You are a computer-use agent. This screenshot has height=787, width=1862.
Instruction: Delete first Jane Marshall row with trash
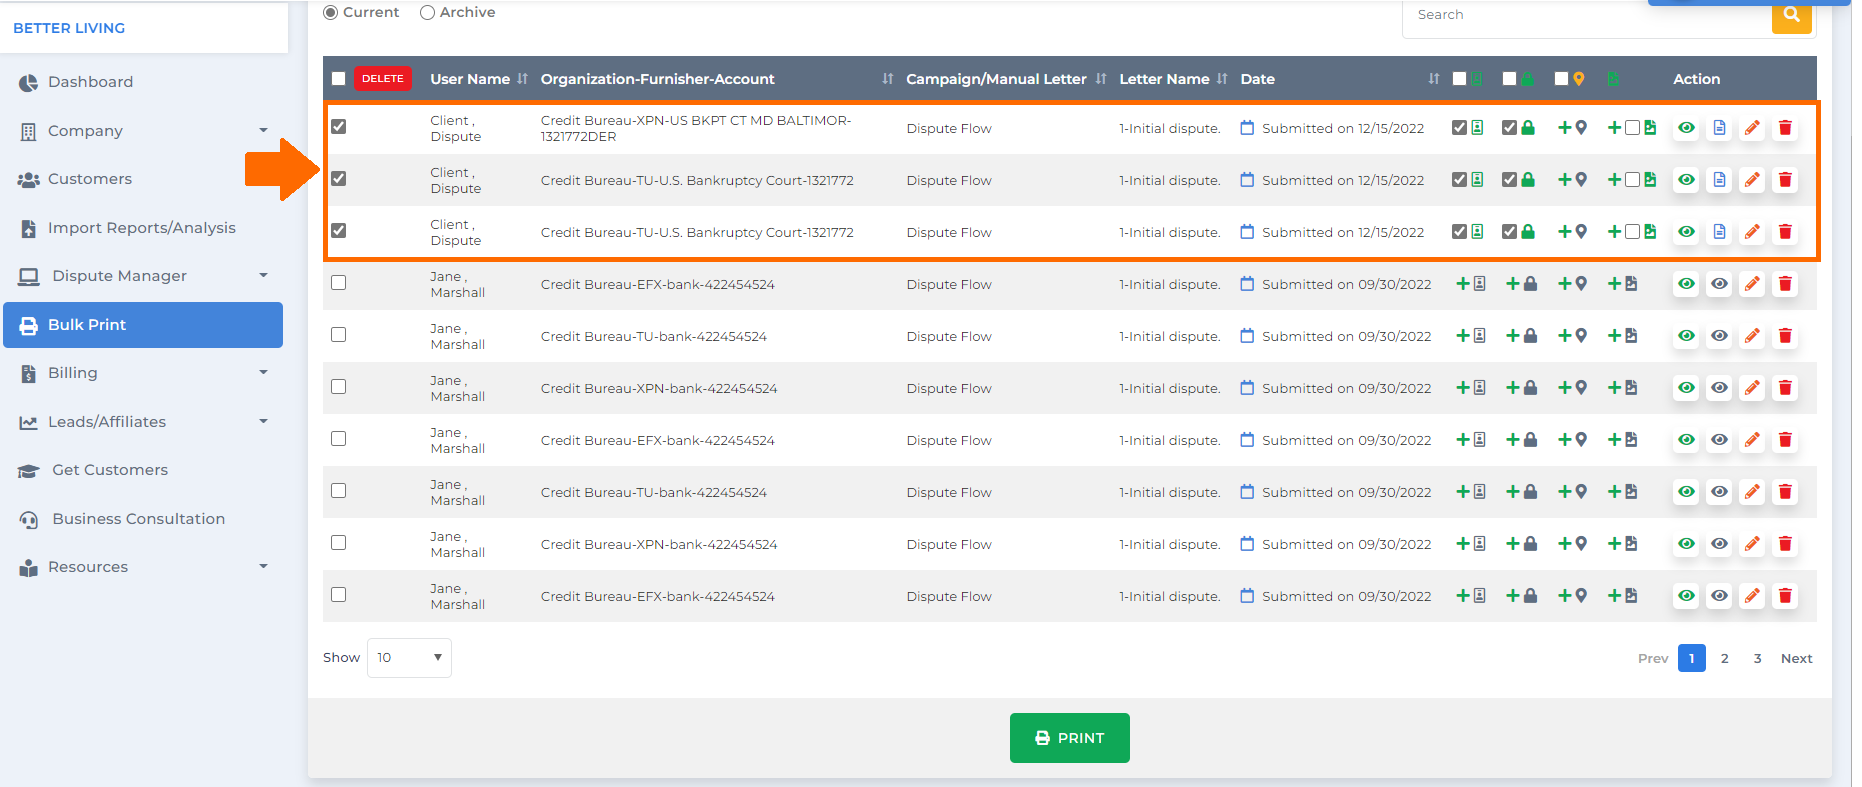click(x=1785, y=284)
